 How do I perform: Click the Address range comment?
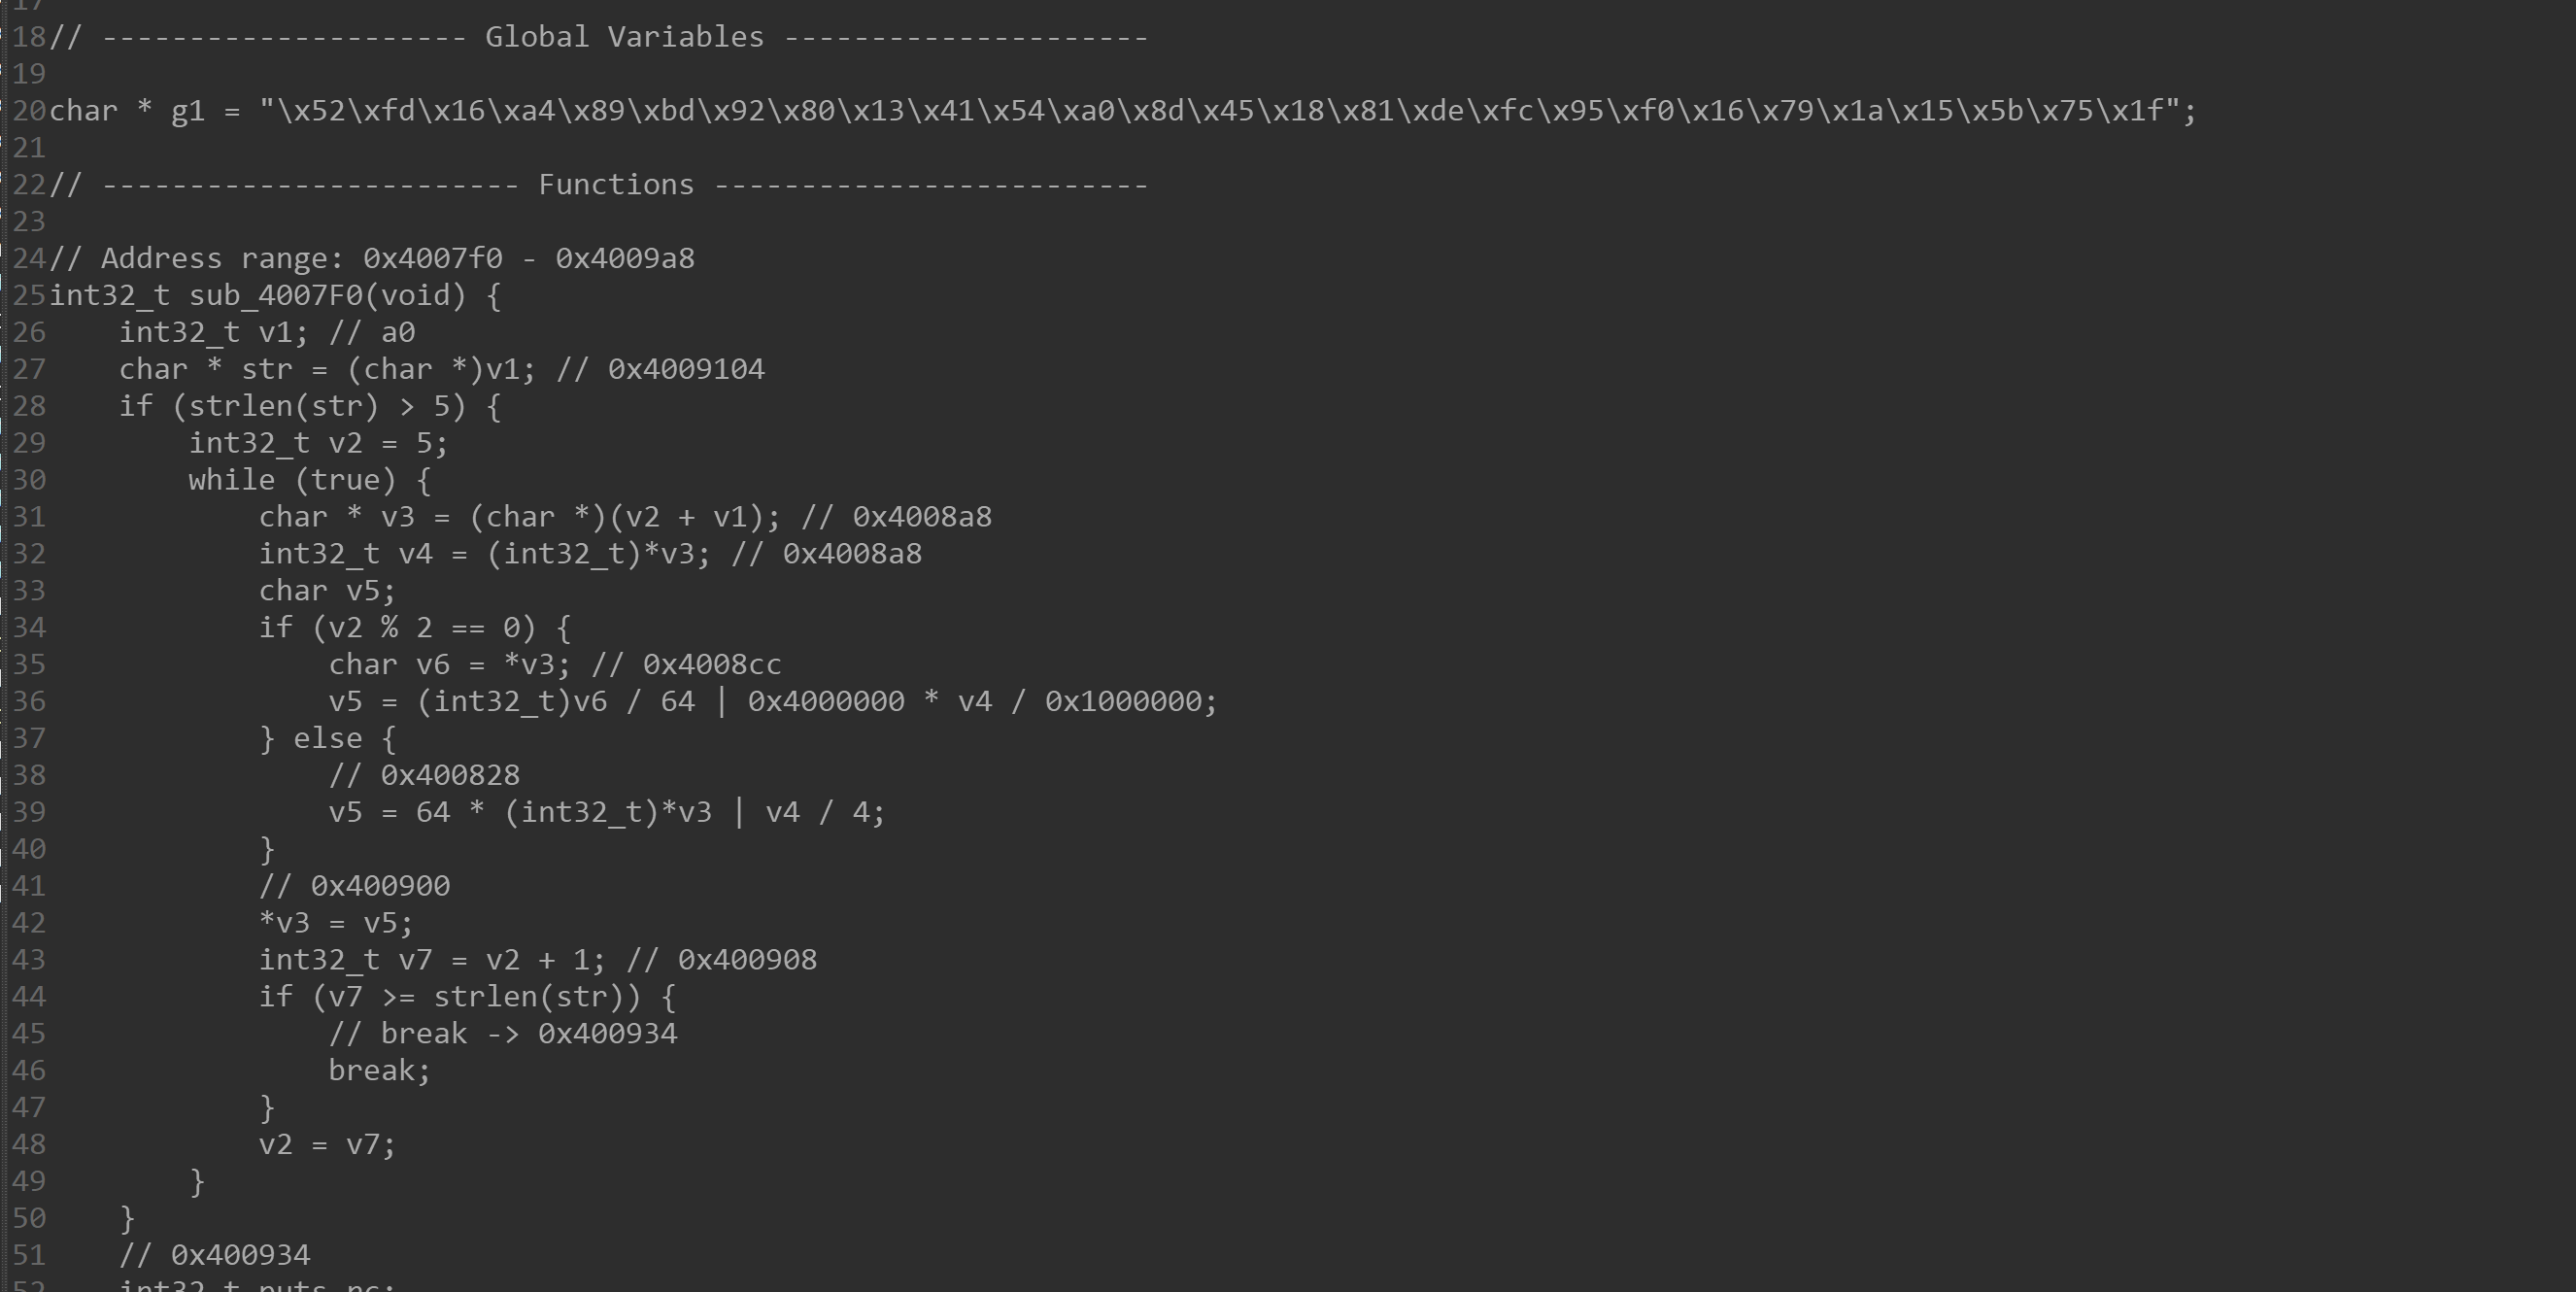(x=372, y=259)
